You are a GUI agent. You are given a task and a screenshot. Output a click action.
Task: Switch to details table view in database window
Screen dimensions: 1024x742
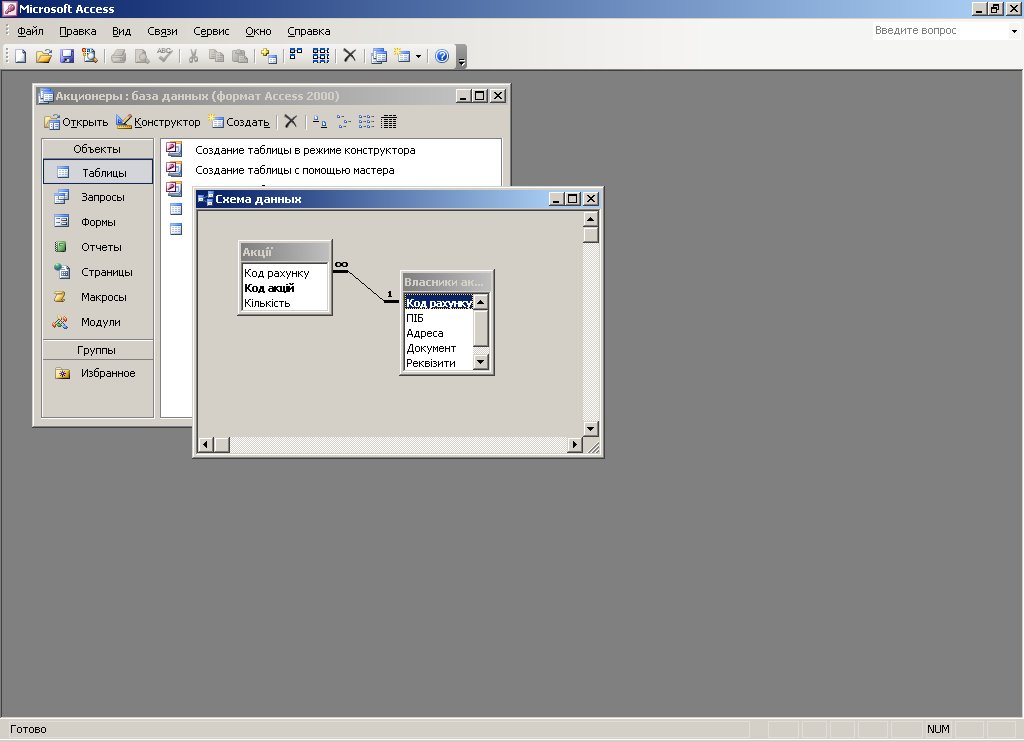click(x=389, y=121)
